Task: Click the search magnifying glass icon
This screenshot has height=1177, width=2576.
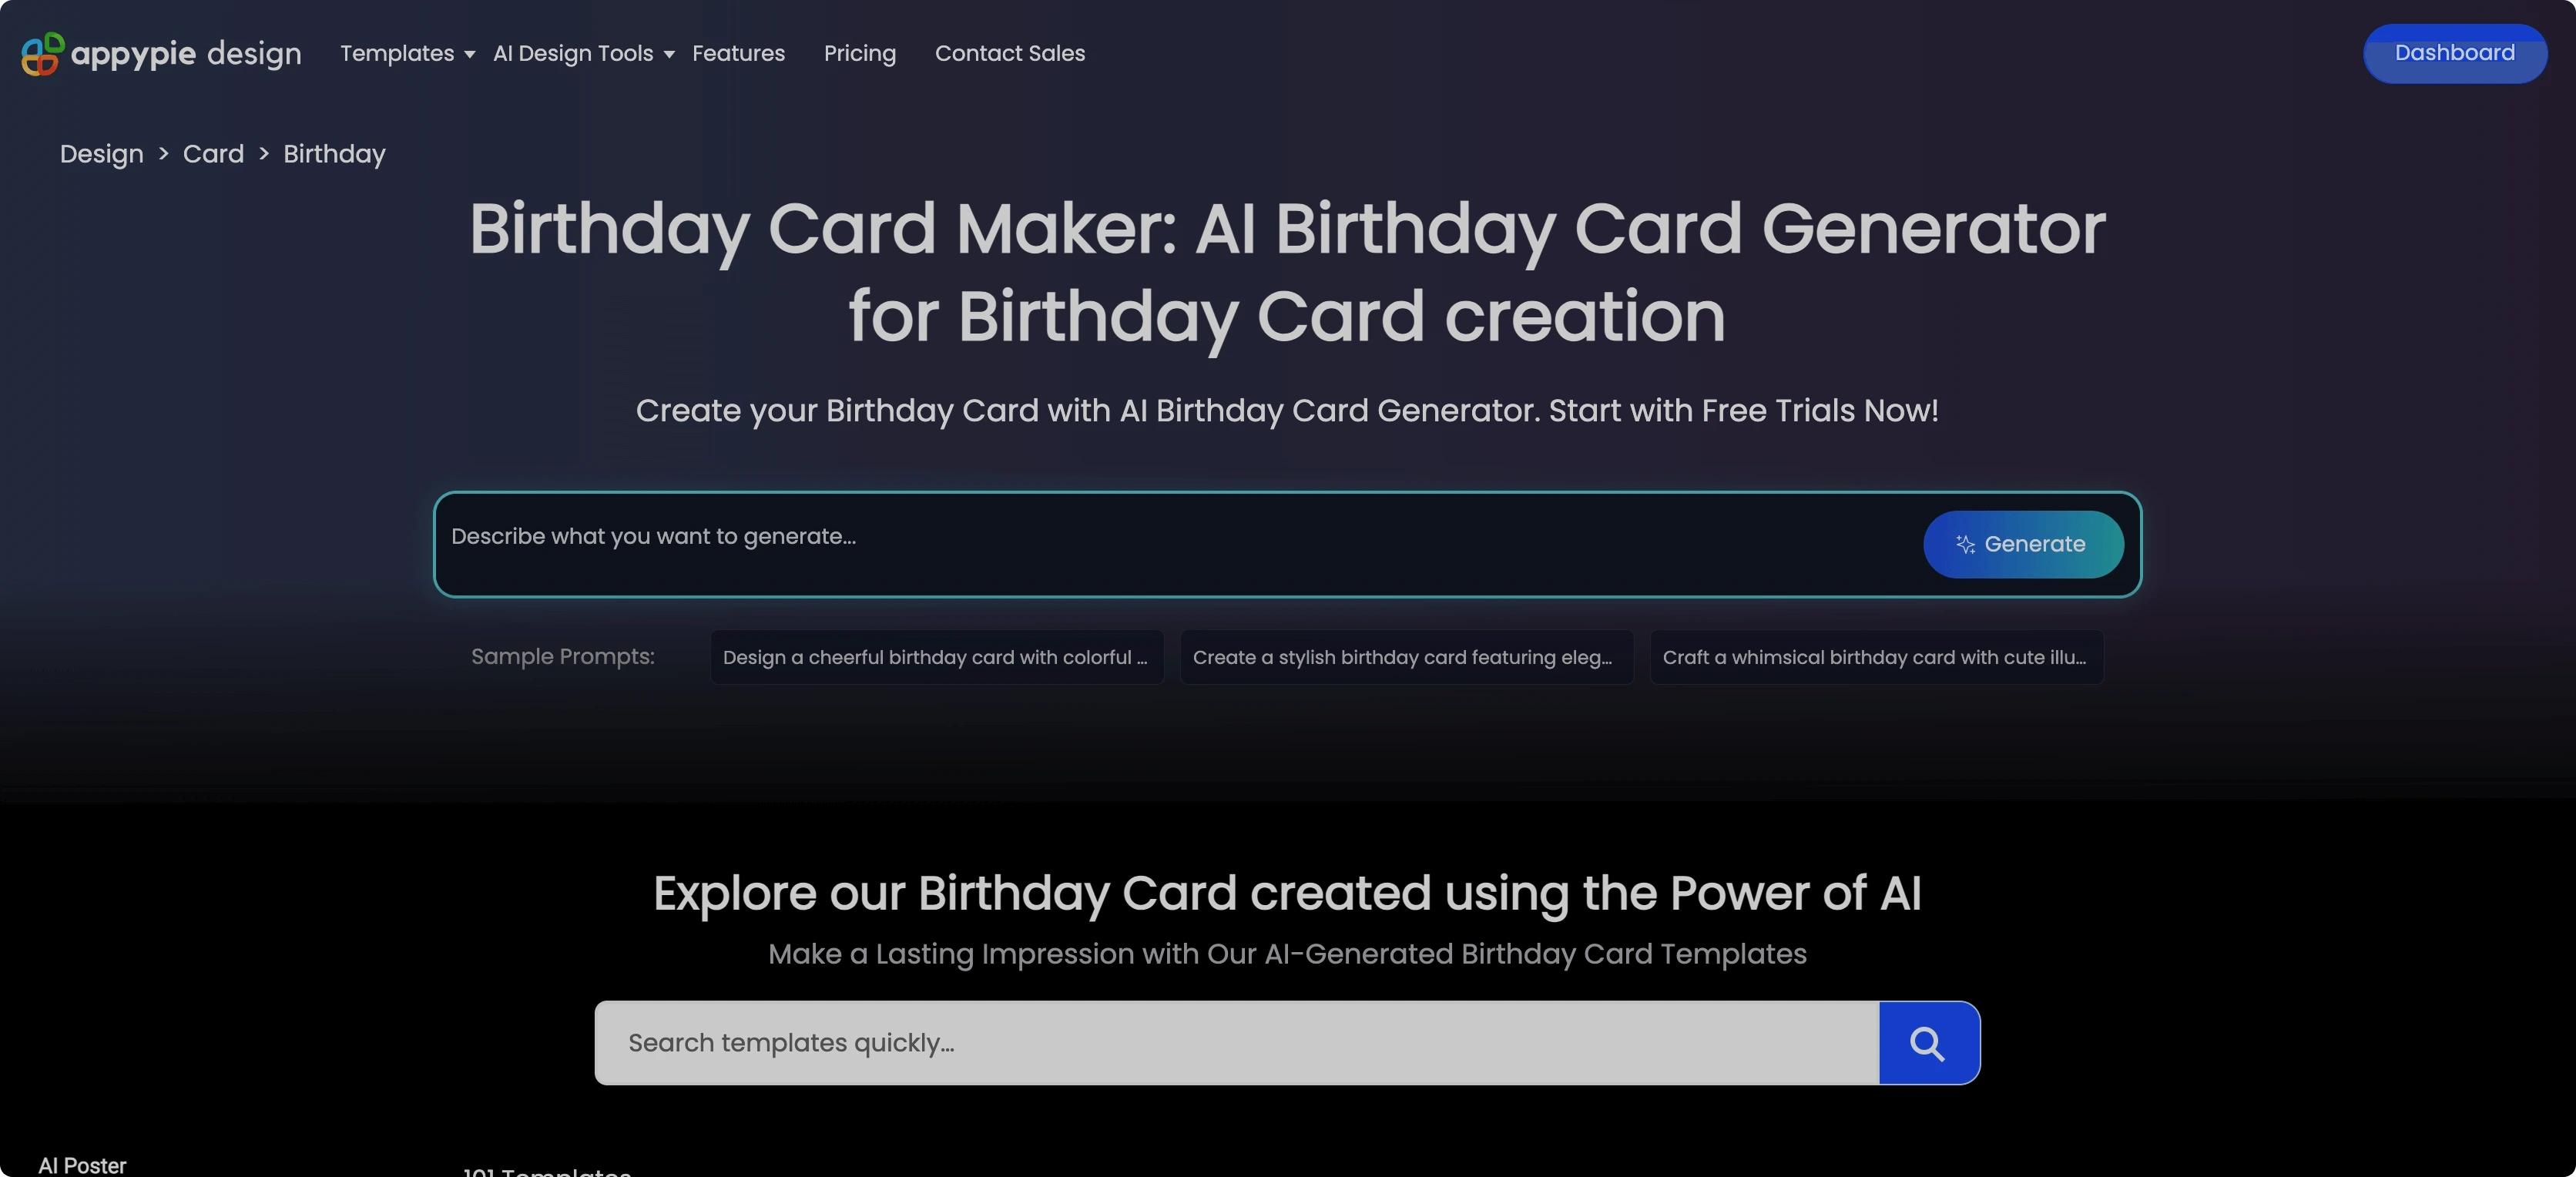Action: click(x=1929, y=1041)
